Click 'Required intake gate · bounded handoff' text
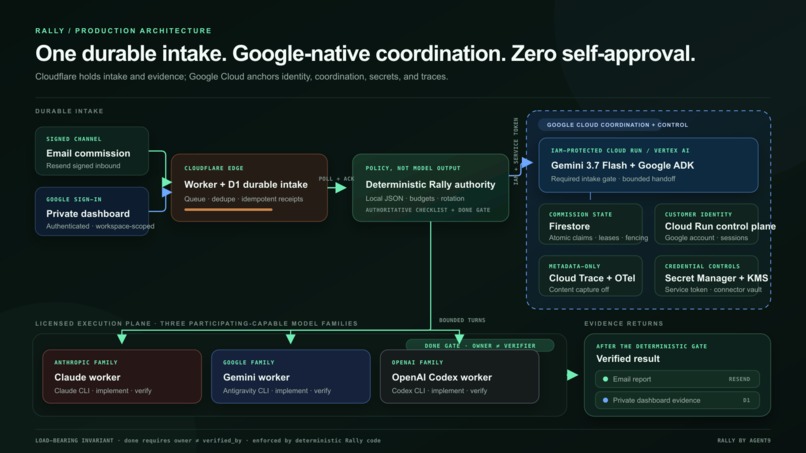806x453 pixels. point(613,179)
